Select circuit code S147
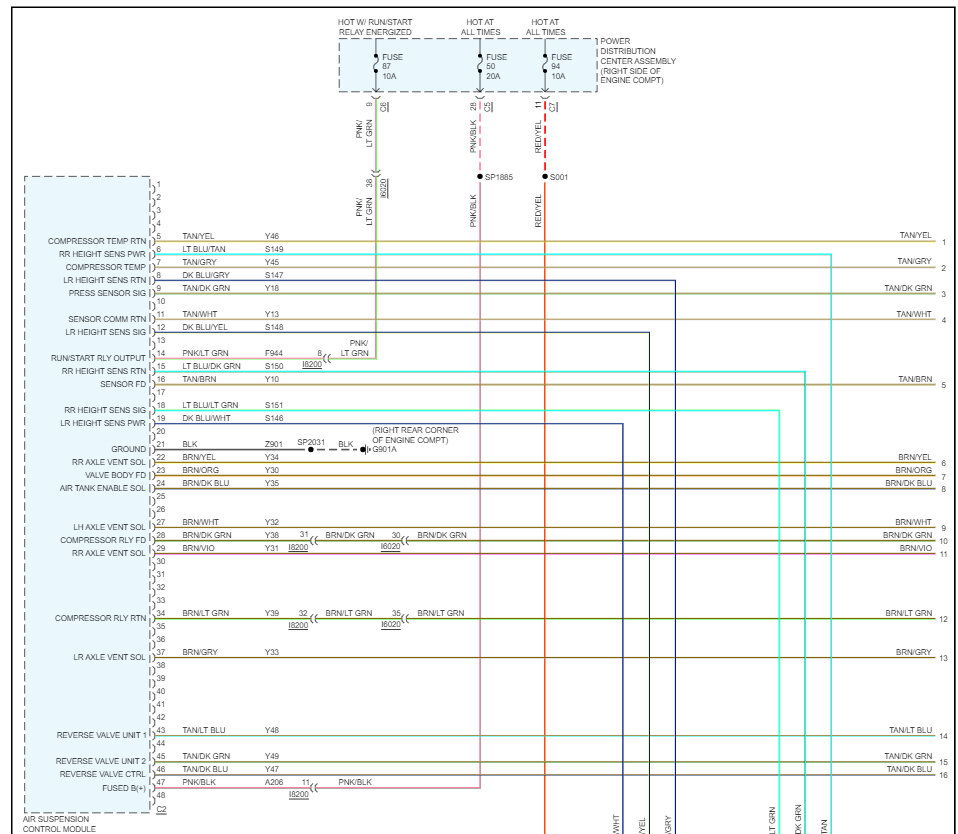 click(x=274, y=275)
